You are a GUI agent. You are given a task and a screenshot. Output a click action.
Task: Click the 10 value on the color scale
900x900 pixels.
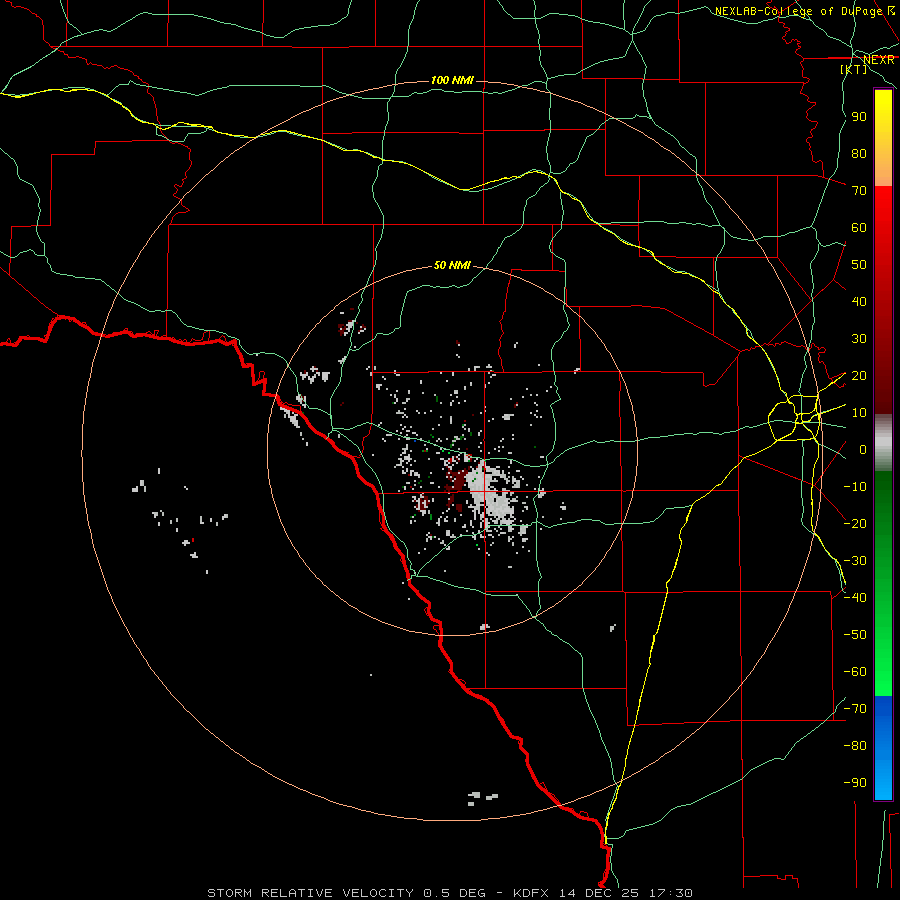[859, 413]
